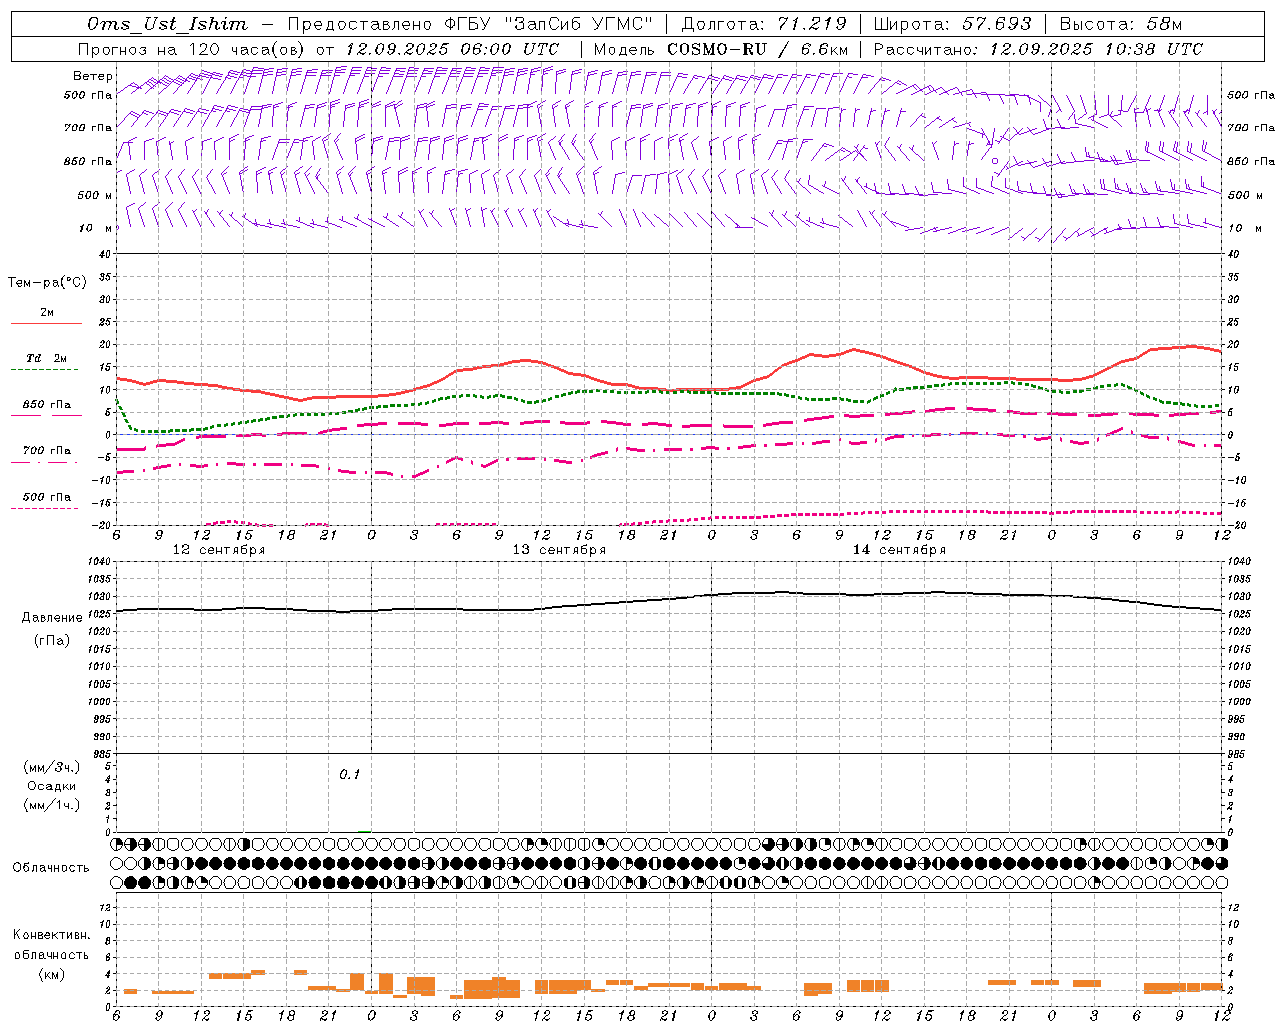The width and height of the screenshot is (1280, 1024).
Task: Click the Осадки precipitation label
Action: (52, 786)
